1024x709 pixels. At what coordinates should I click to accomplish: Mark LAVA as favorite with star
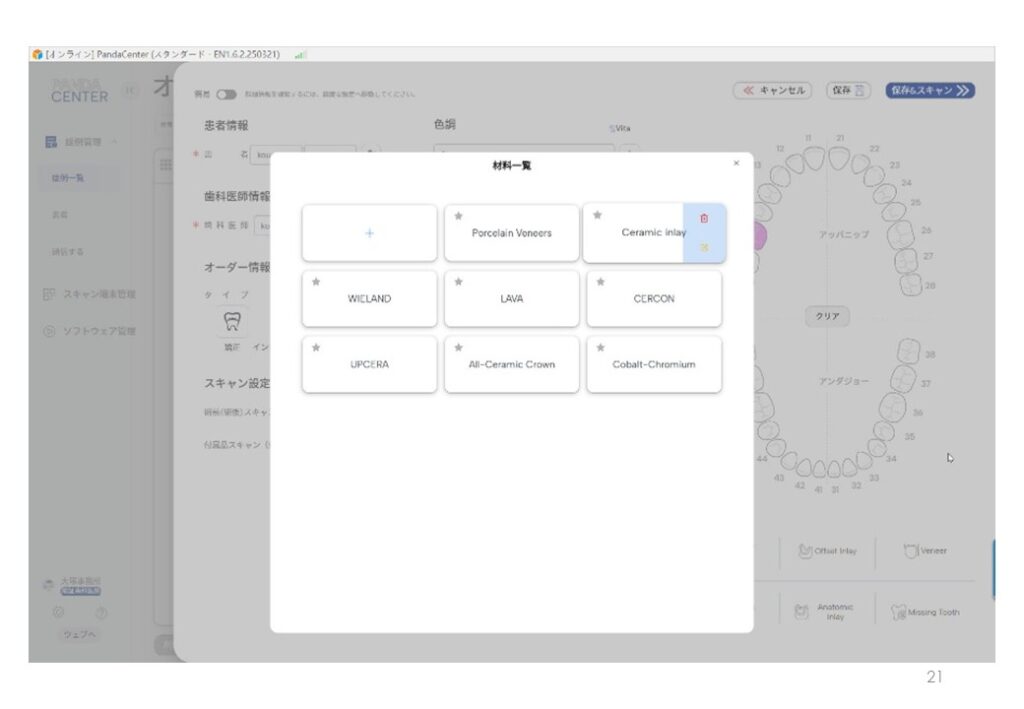(x=459, y=282)
